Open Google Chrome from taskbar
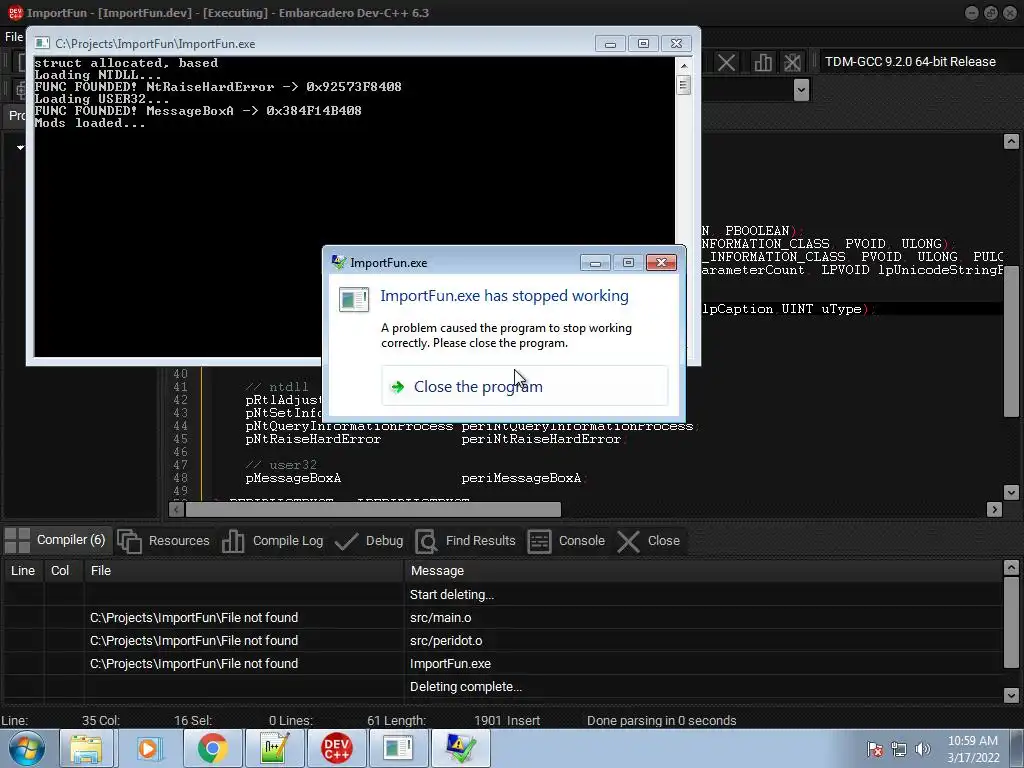 (212, 748)
